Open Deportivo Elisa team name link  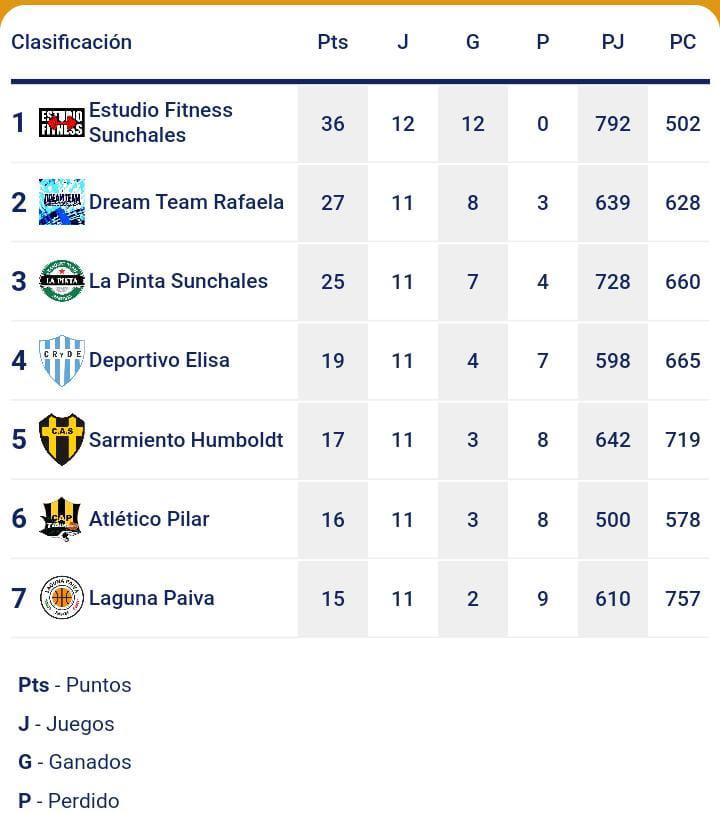pyautogui.click(x=159, y=360)
